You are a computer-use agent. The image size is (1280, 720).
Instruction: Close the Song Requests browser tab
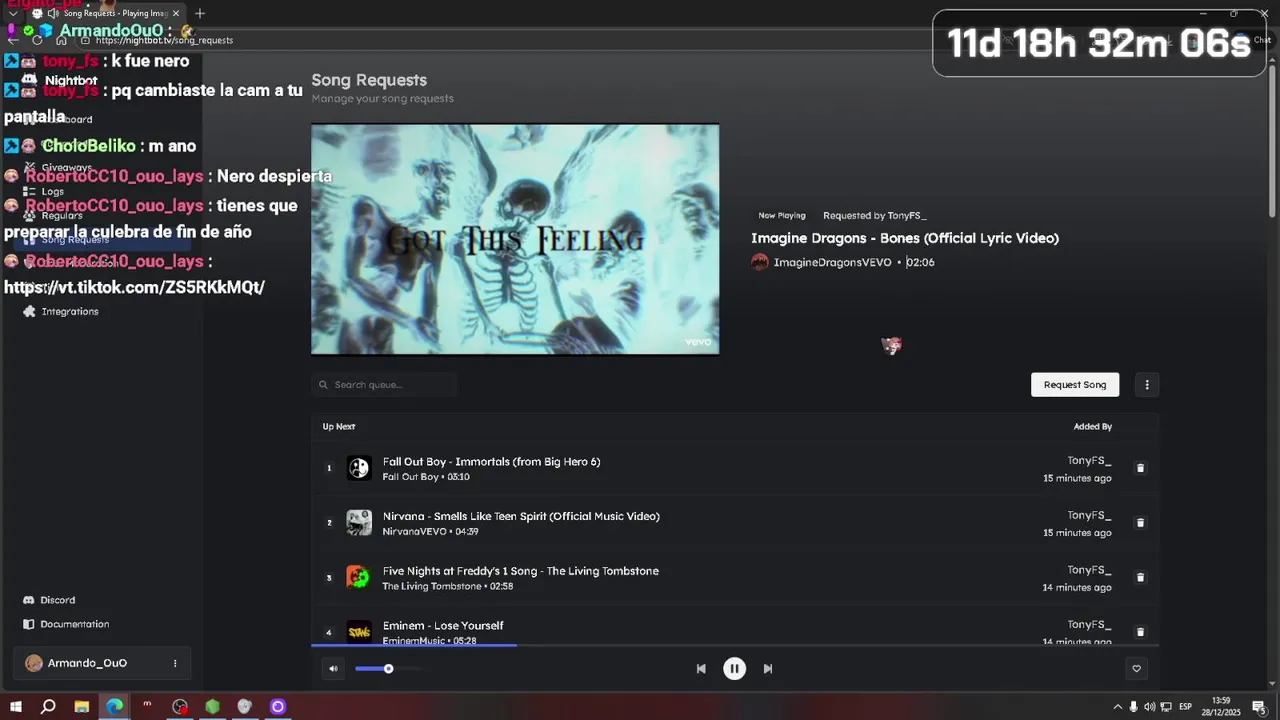tap(176, 13)
